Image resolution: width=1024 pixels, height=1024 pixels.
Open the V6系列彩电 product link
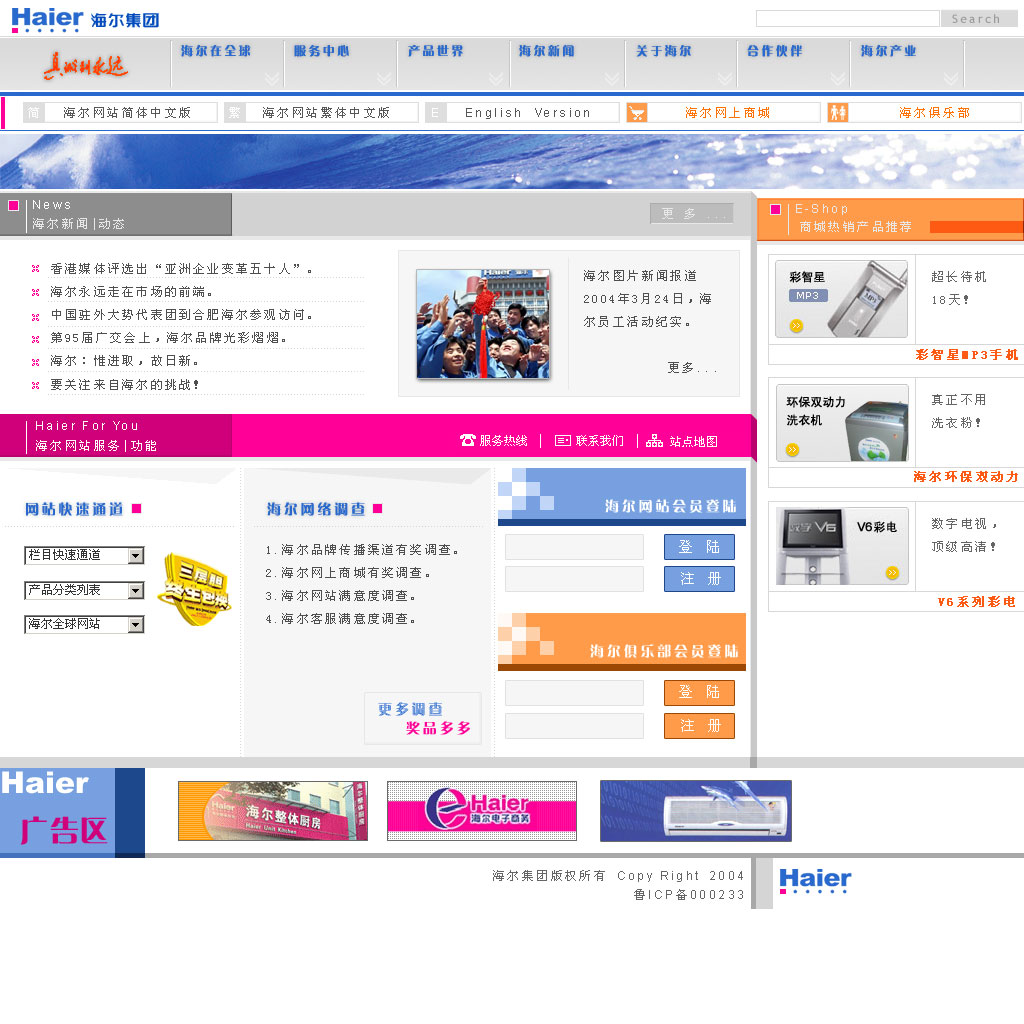click(976, 601)
